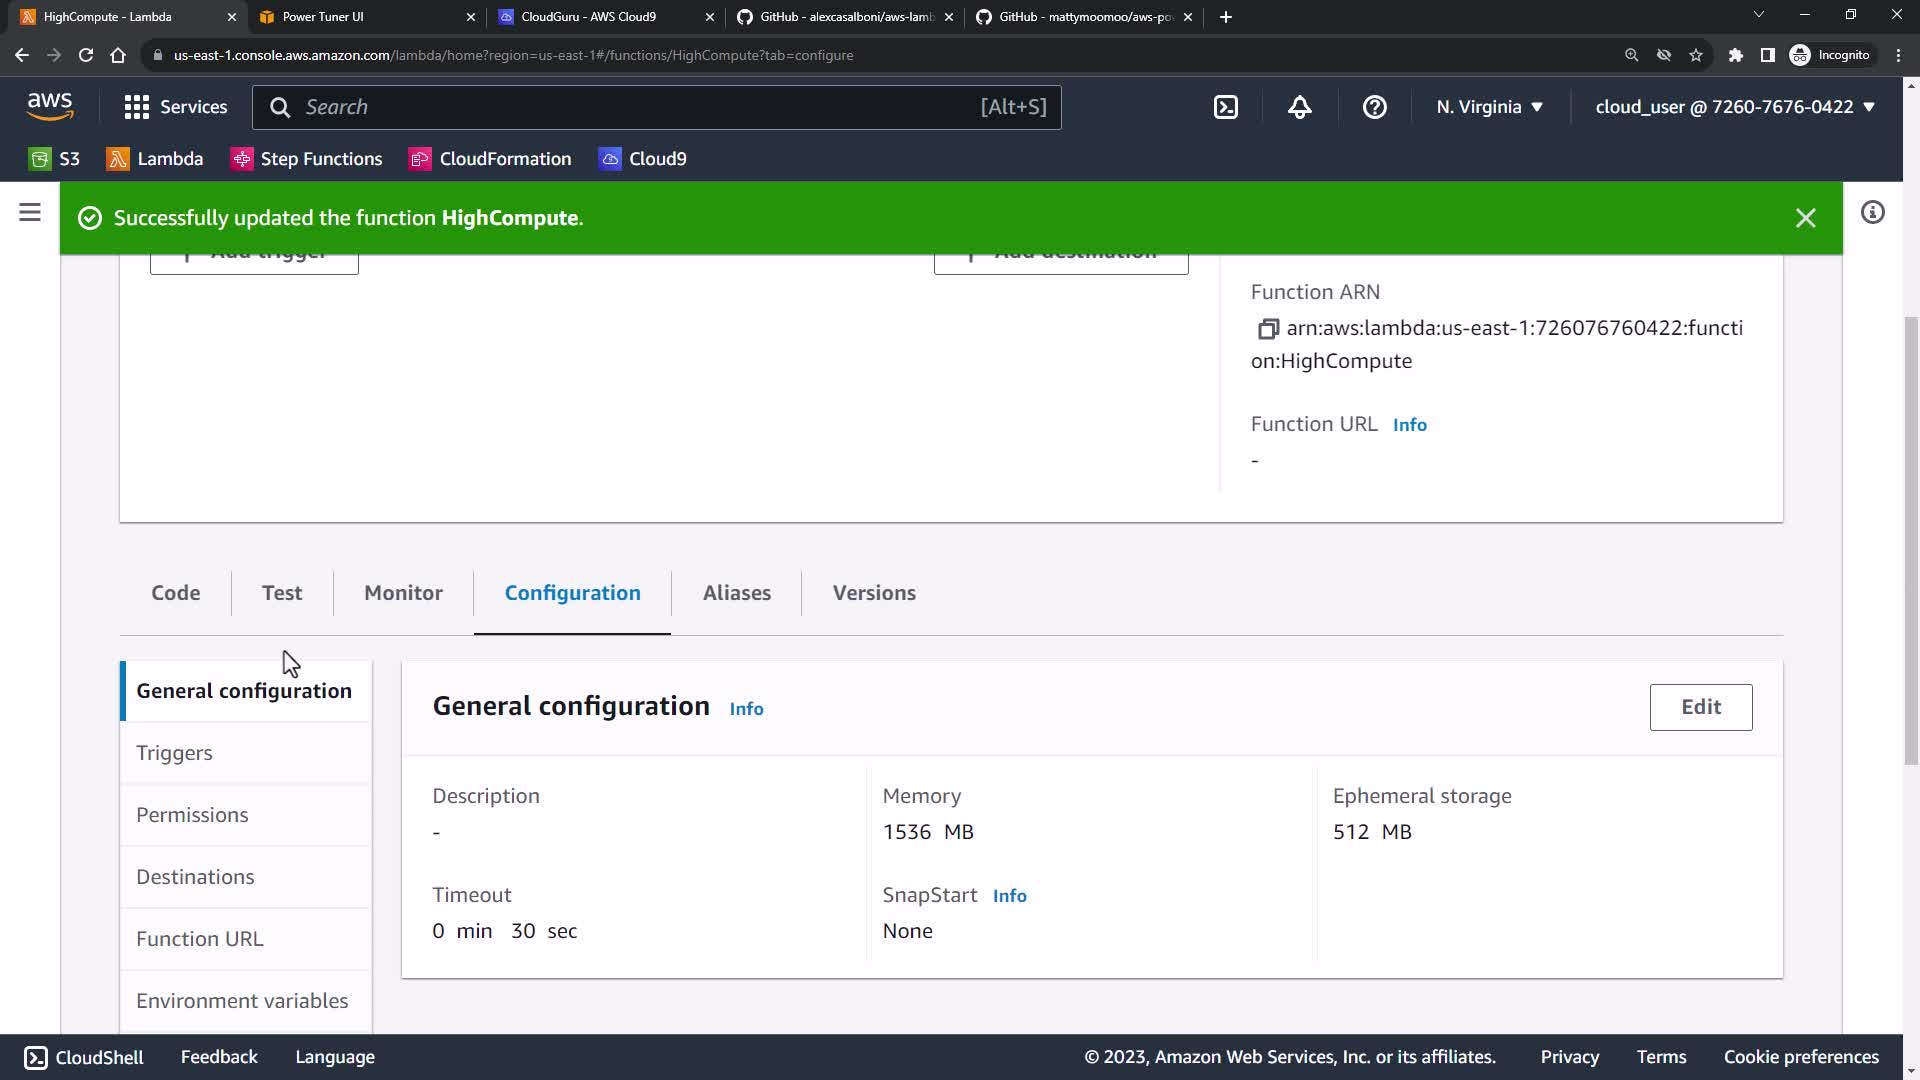
Task: Select Environment variables in the sidebar
Action: [x=242, y=1001]
